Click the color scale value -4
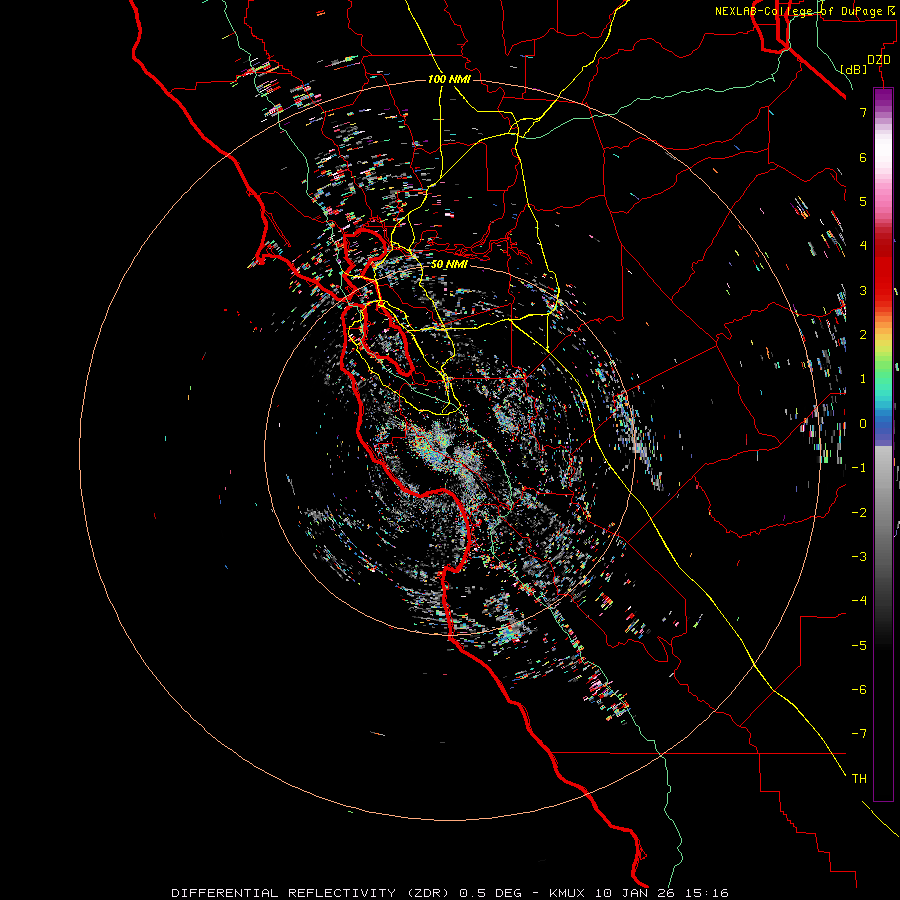This screenshot has width=900, height=900. tap(859, 601)
